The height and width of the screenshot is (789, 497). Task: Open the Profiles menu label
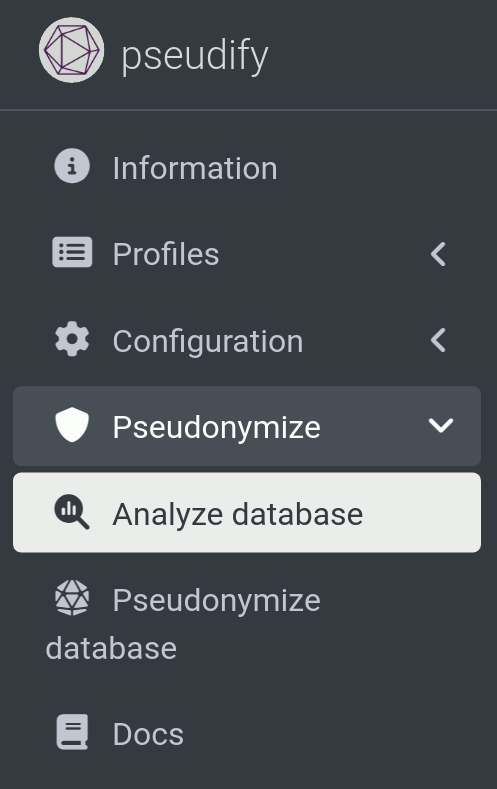[x=166, y=254]
